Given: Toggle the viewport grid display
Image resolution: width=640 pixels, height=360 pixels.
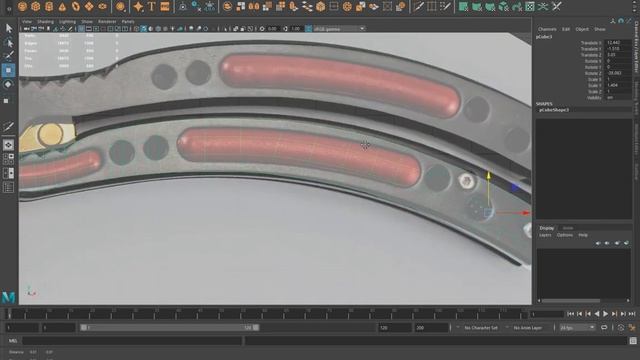Looking at the screenshot, I should click(82, 29).
